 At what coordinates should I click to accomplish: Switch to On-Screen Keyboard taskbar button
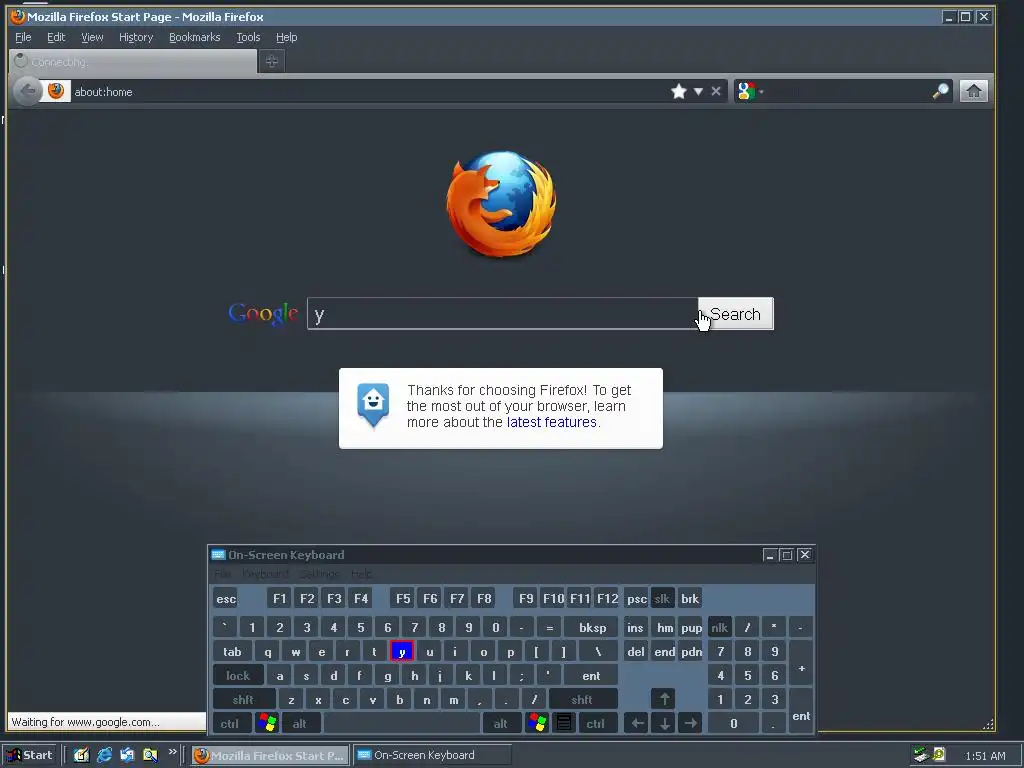(x=432, y=756)
